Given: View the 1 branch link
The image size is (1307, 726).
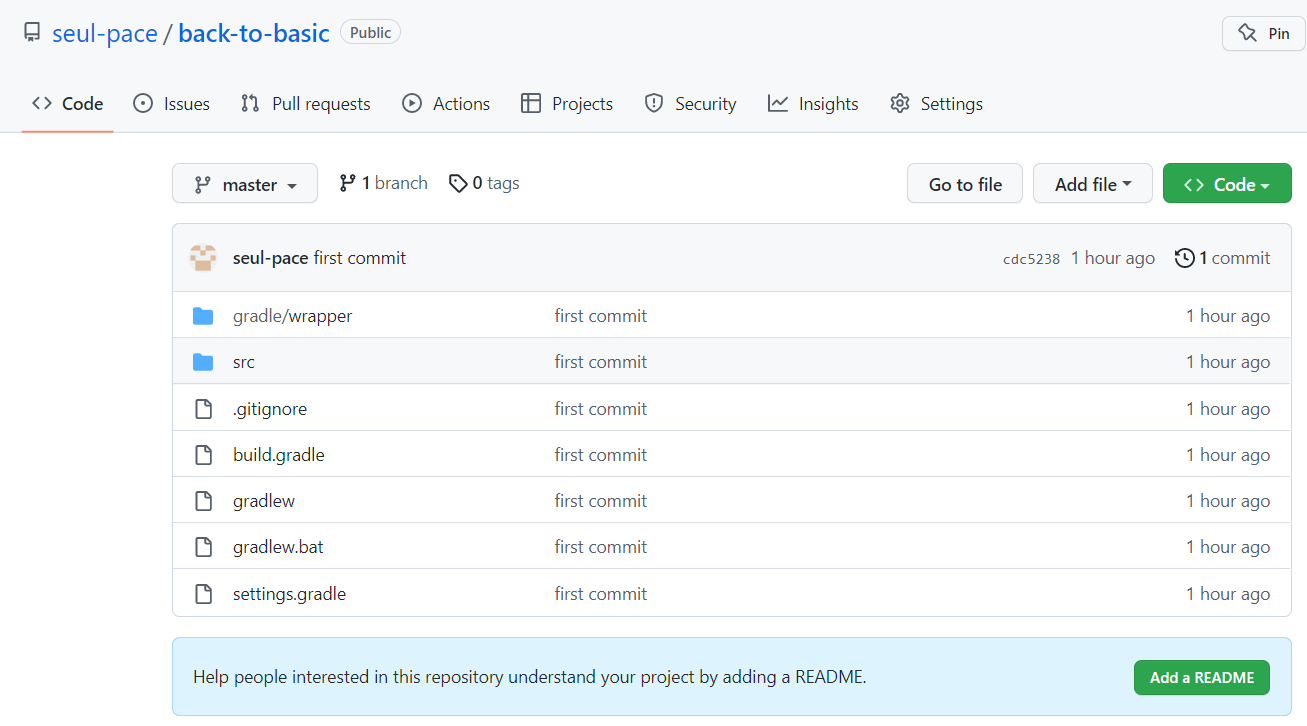Looking at the screenshot, I should (383, 183).
